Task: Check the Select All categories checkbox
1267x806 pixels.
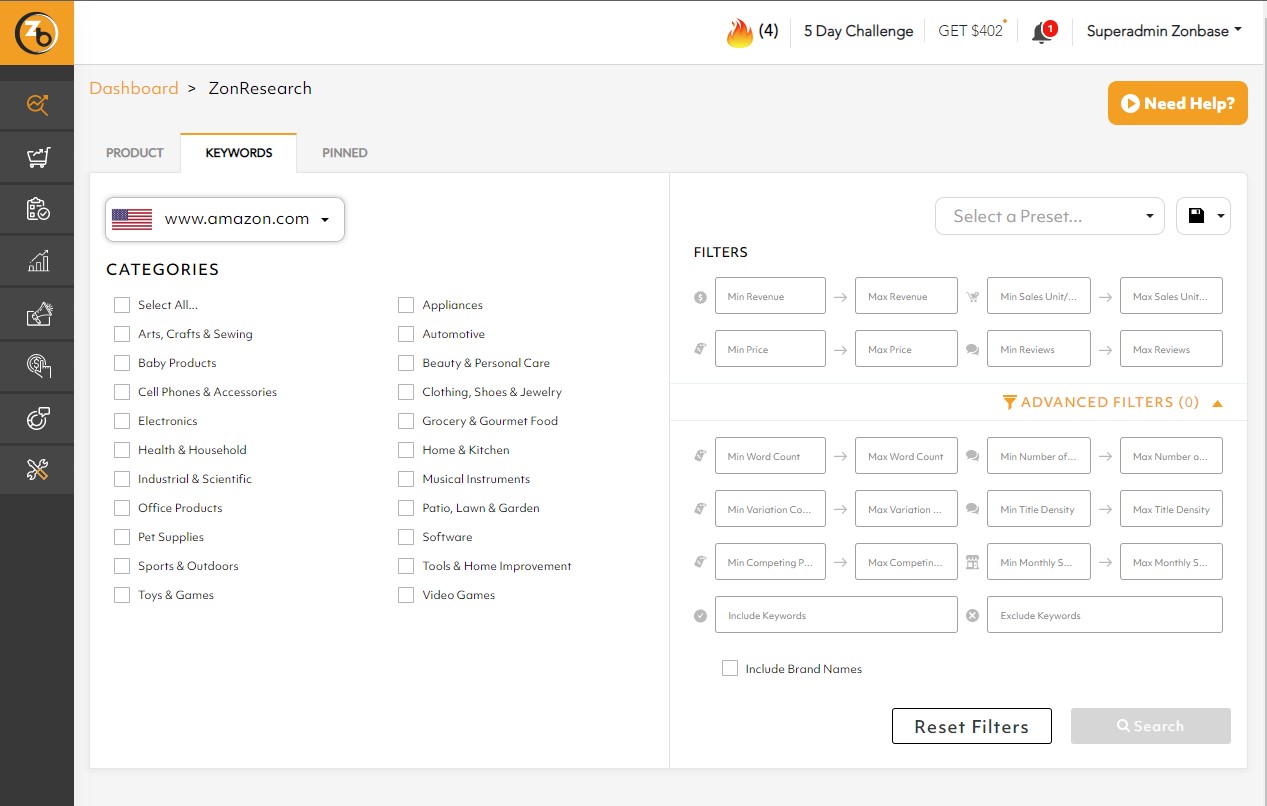Action: 122,304
